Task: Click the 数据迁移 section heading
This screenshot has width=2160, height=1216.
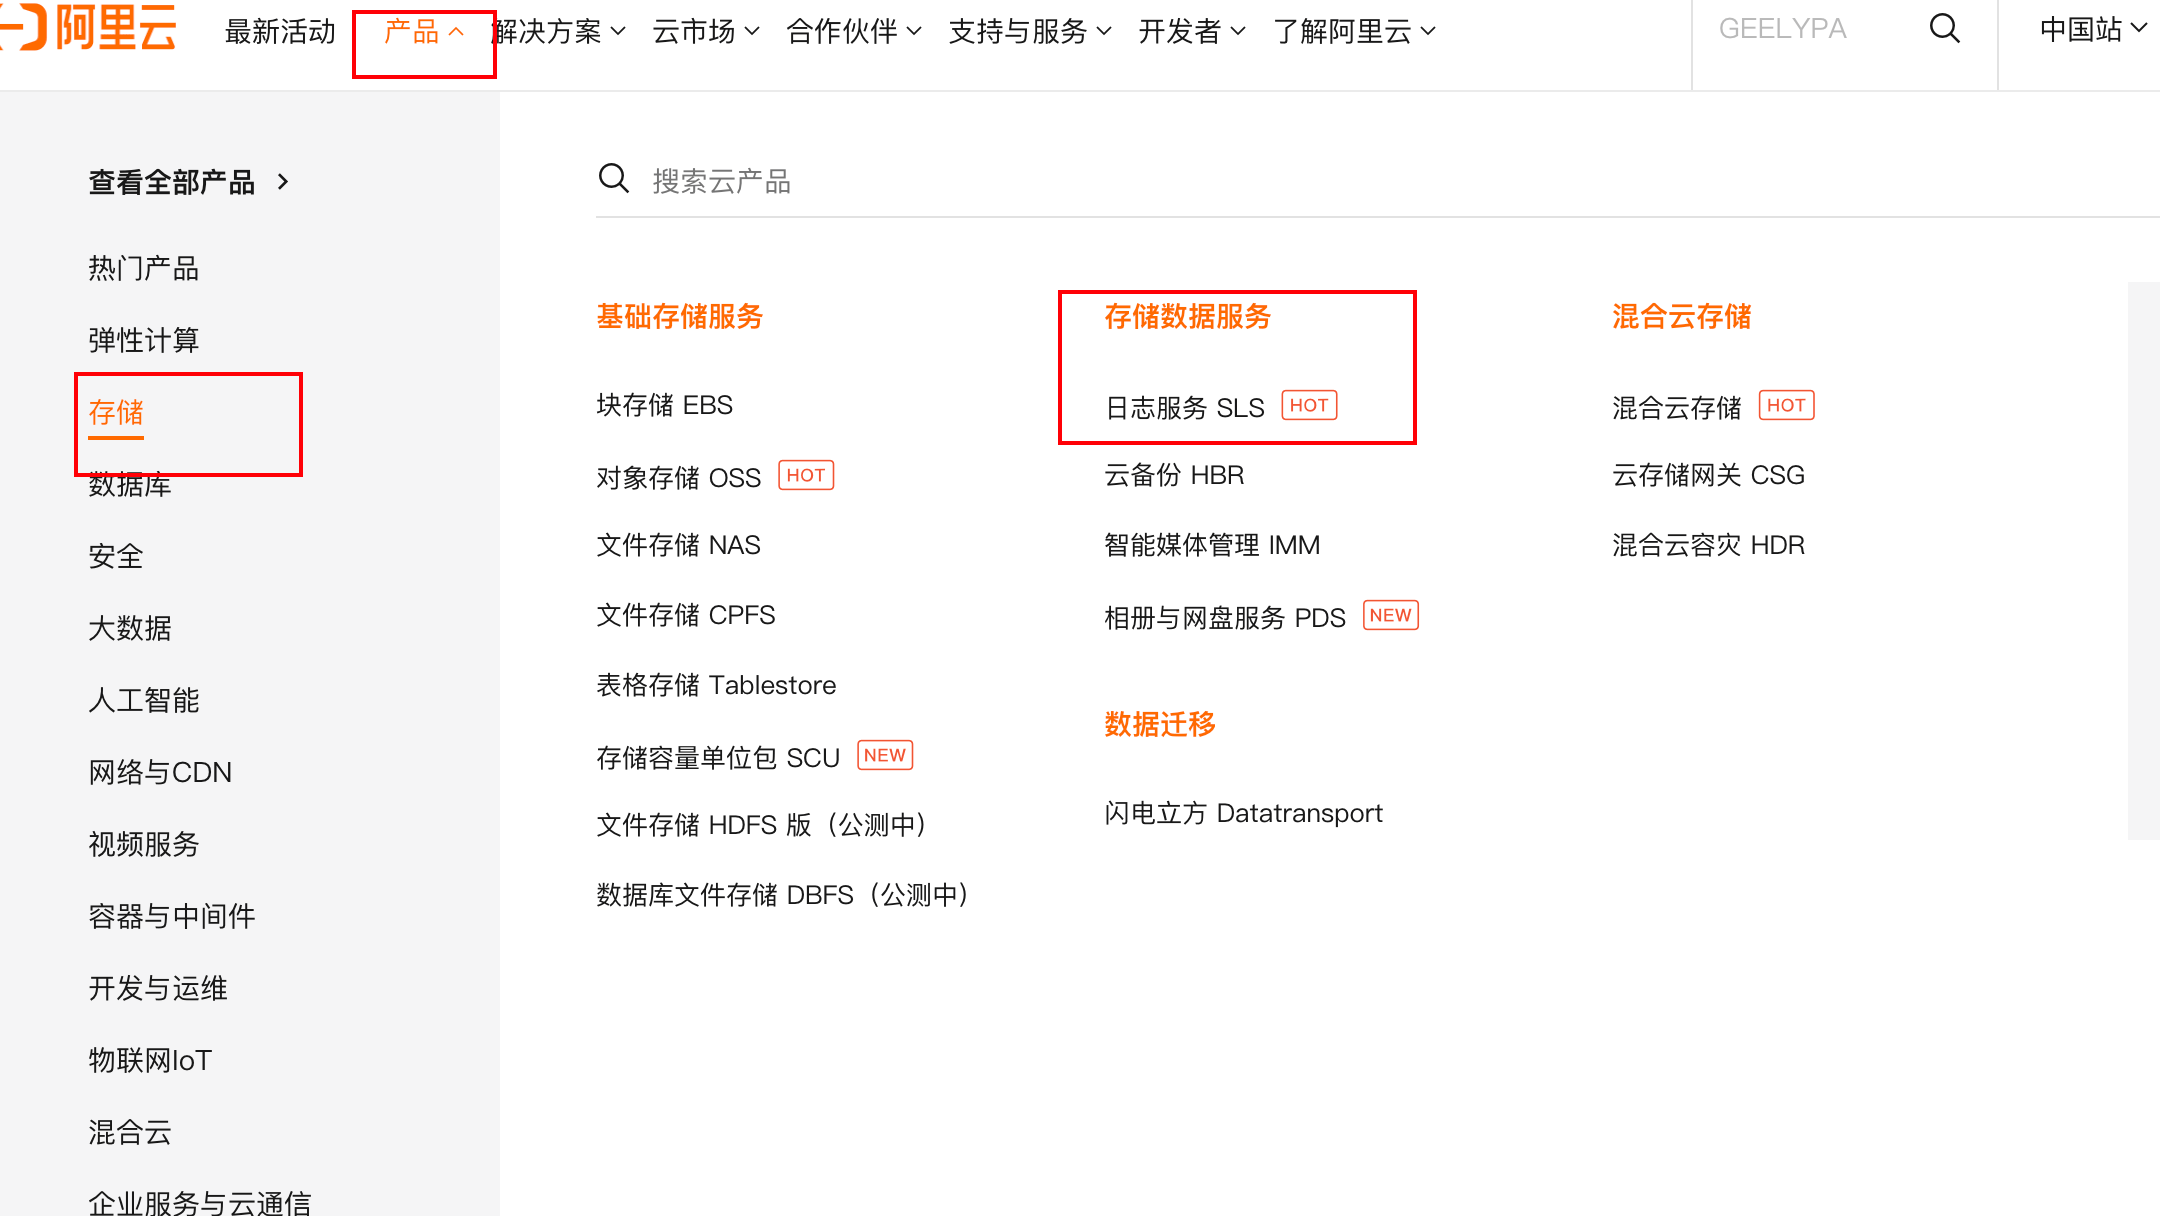Action: [x=1160, y=724]
